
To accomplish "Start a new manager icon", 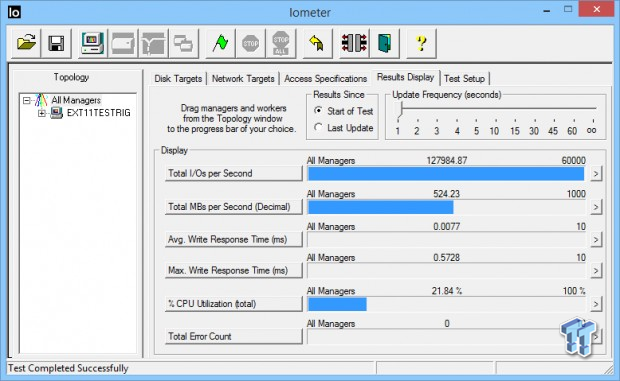I will click(x=93, y=43).
